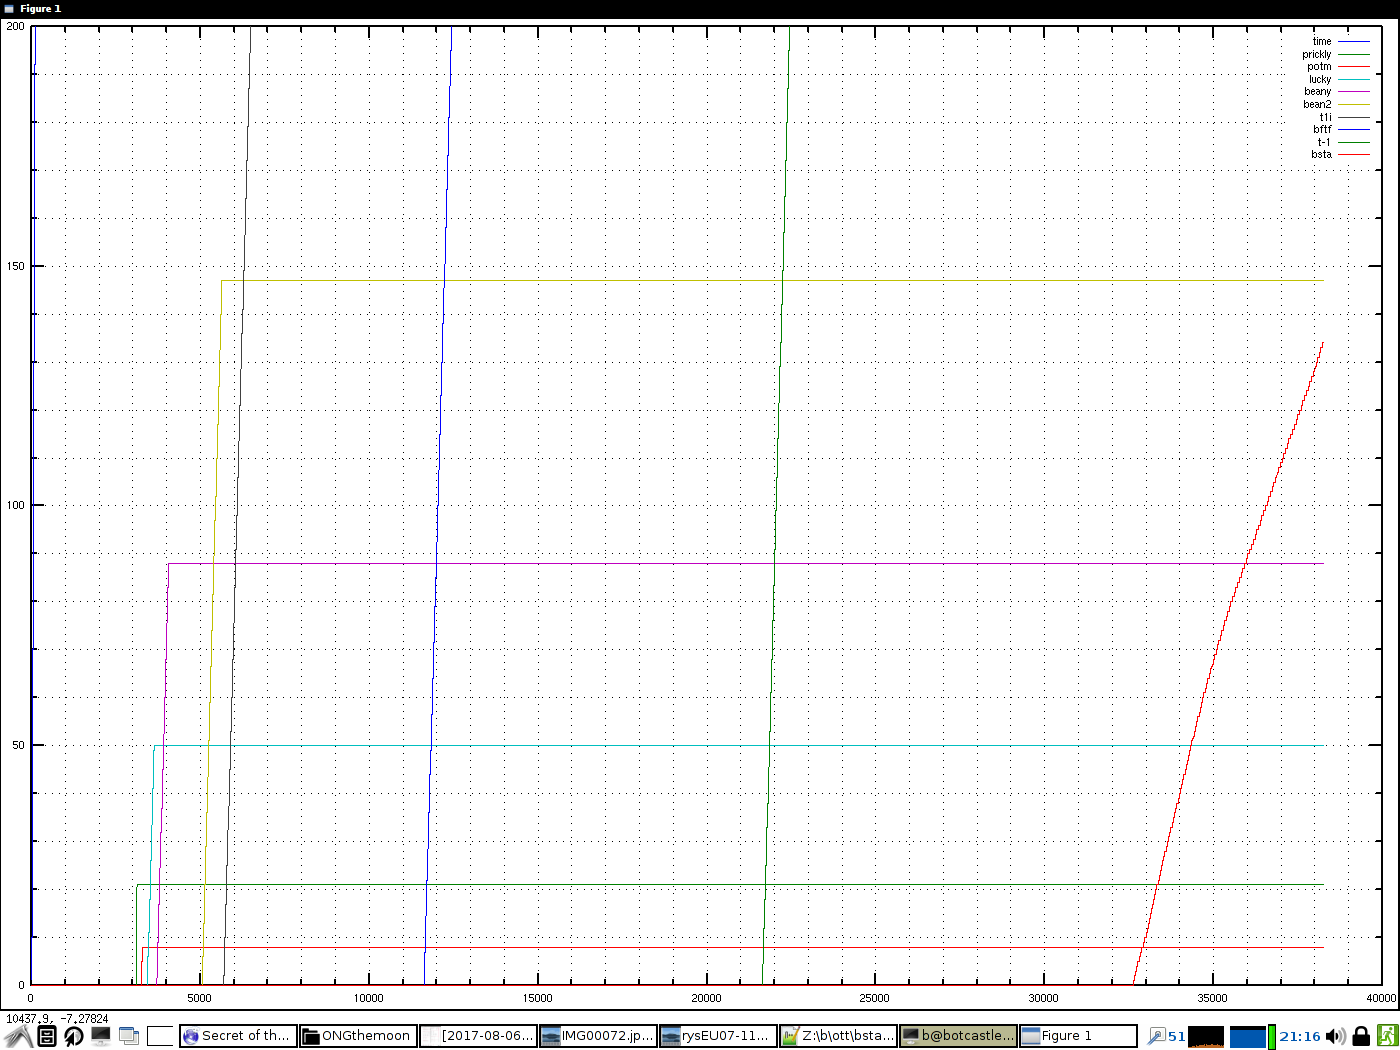This screenshot has height=1050, width=1400.
Task: Click the 'bftf' legend label
Action: click(x=1322, y=129)
